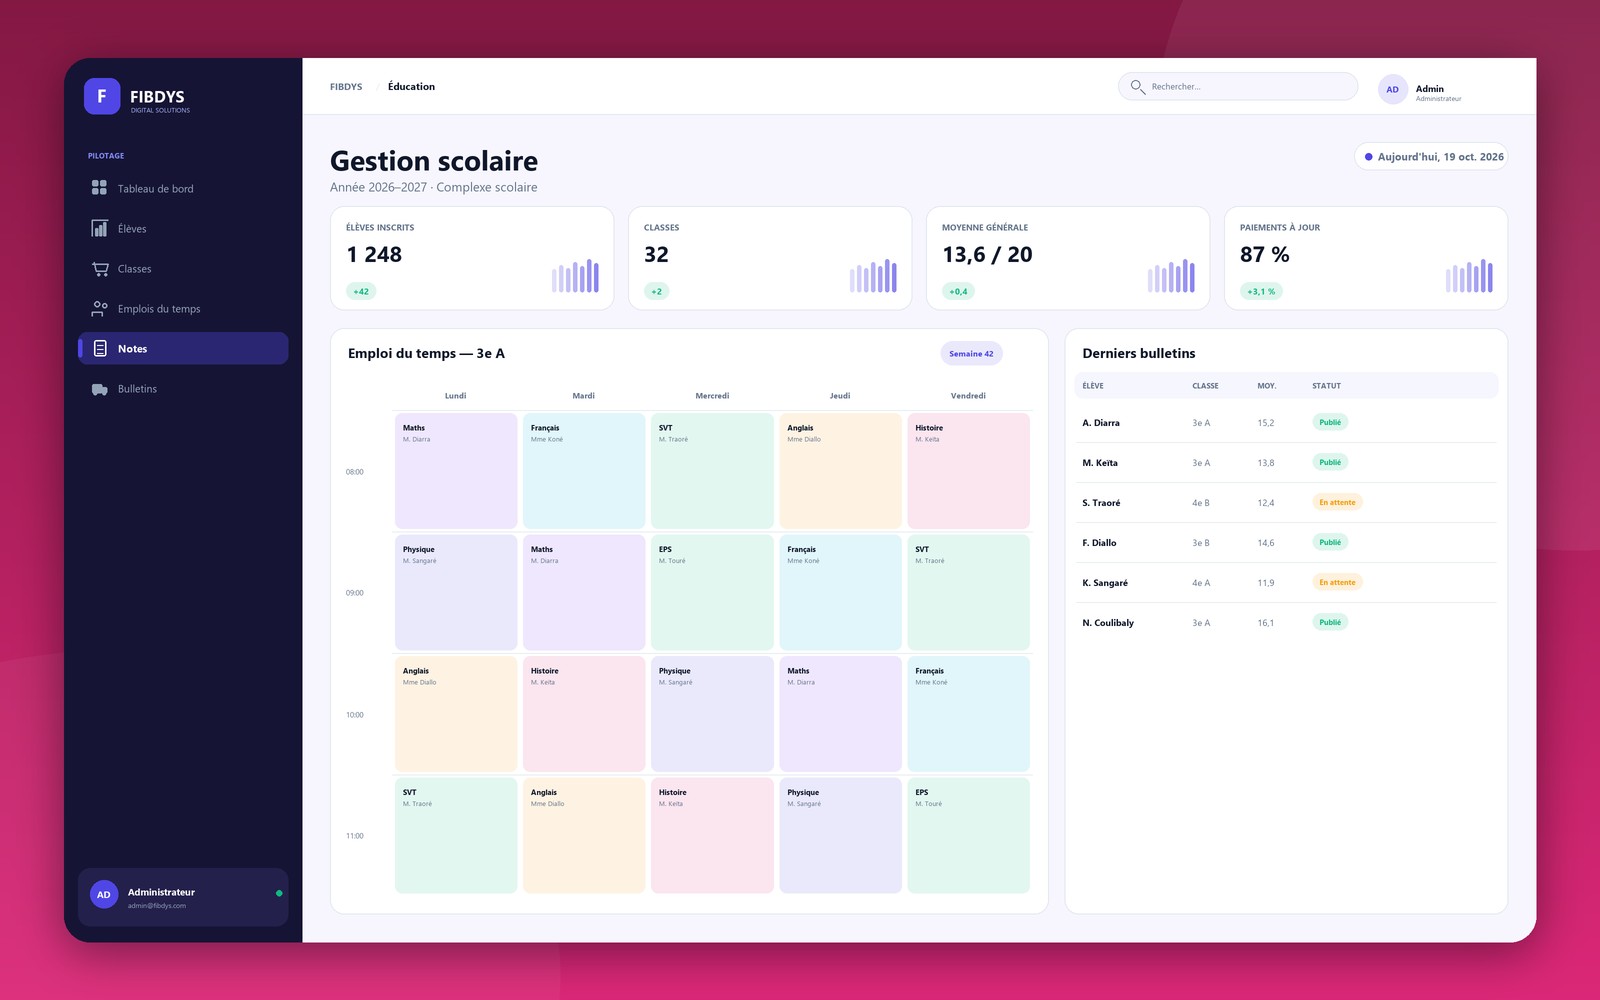Viewport: 1600px width, 1000px height.
Task: Select Monday 10:00 Anglais slot
Action: (x=456, y=714)
